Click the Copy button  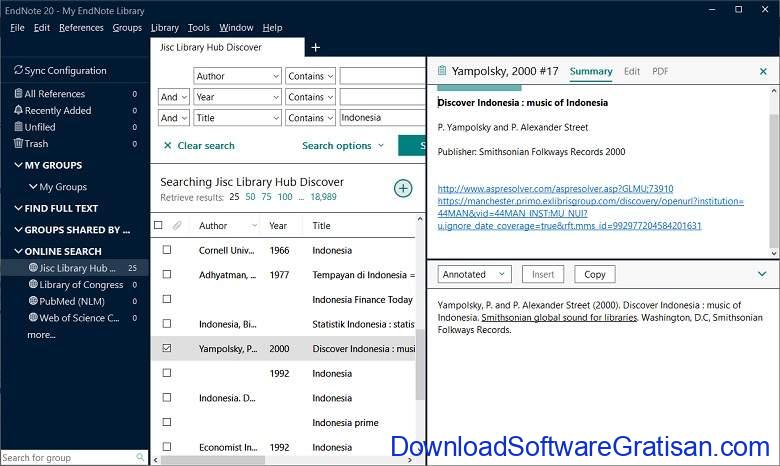[x=594, y=274]
